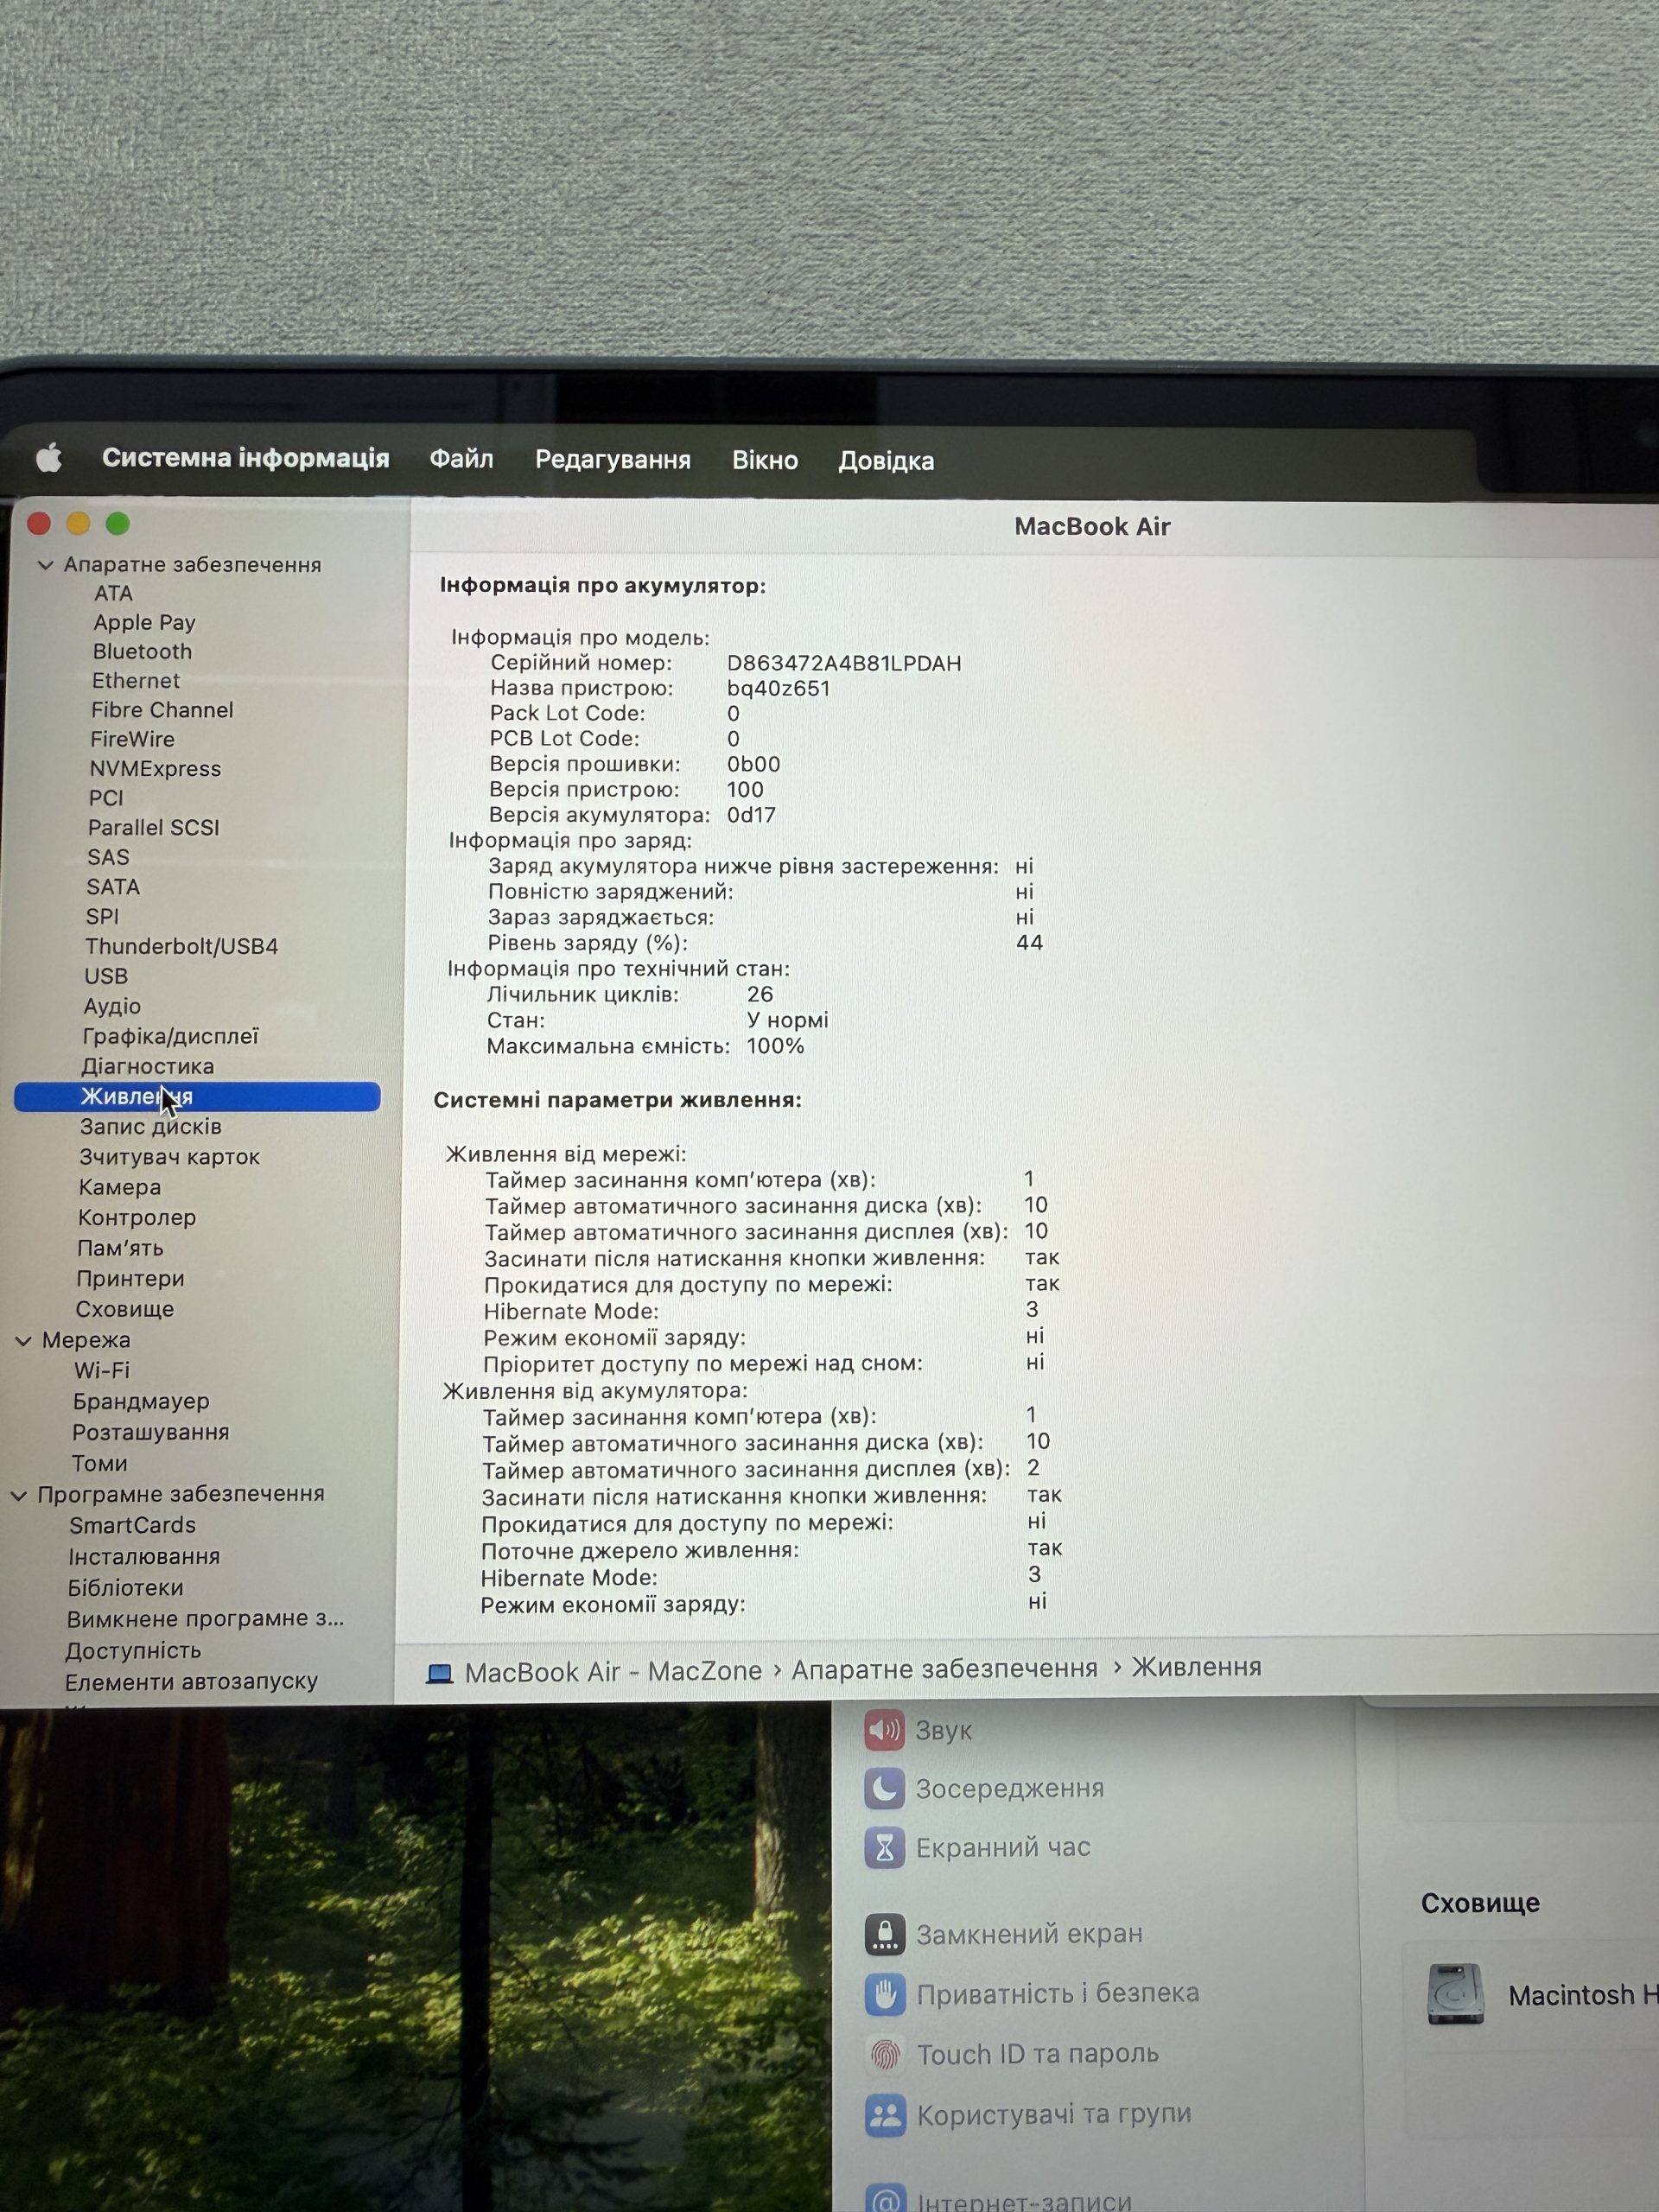Select Fibre Channel in sidebar
The width and height of the screenshot is (1659, 2212).
[162, 710]
